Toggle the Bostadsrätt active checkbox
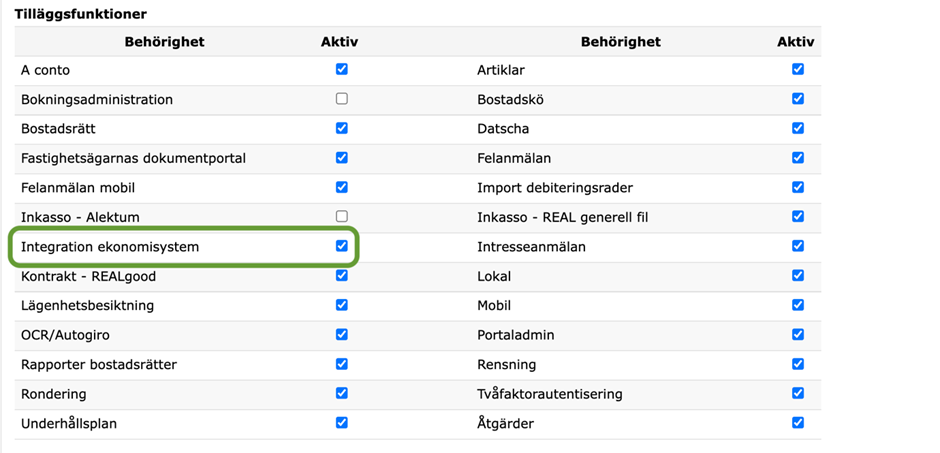The height and width of the screenshot is (453, 940). pos(342,129)
